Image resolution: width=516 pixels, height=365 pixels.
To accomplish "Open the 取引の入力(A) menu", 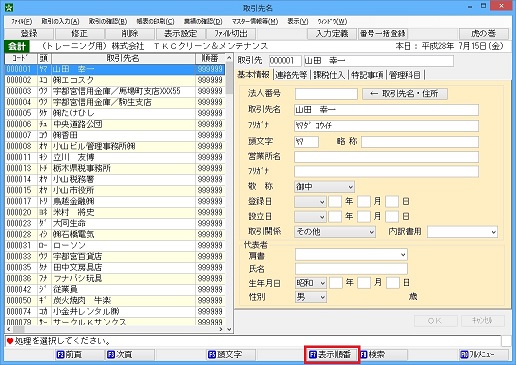I will [x=60, y=22].
